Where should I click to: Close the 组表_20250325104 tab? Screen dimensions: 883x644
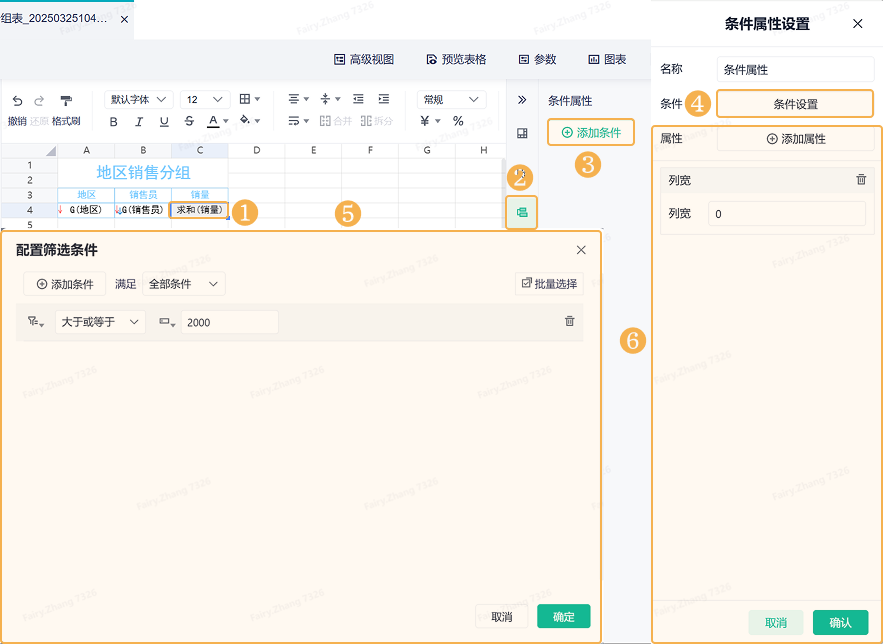pyautogui.click(x=124, y=19)
